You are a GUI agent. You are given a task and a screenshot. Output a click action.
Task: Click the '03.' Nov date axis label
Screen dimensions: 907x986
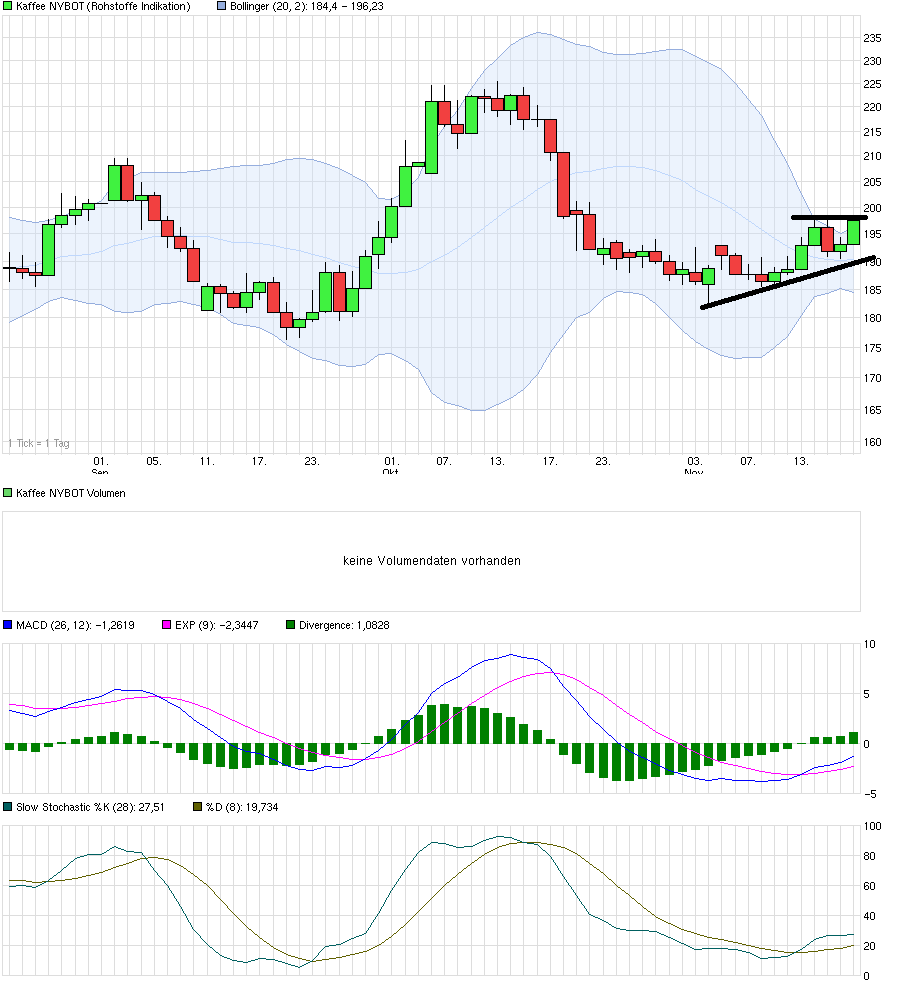click(694, 462)
